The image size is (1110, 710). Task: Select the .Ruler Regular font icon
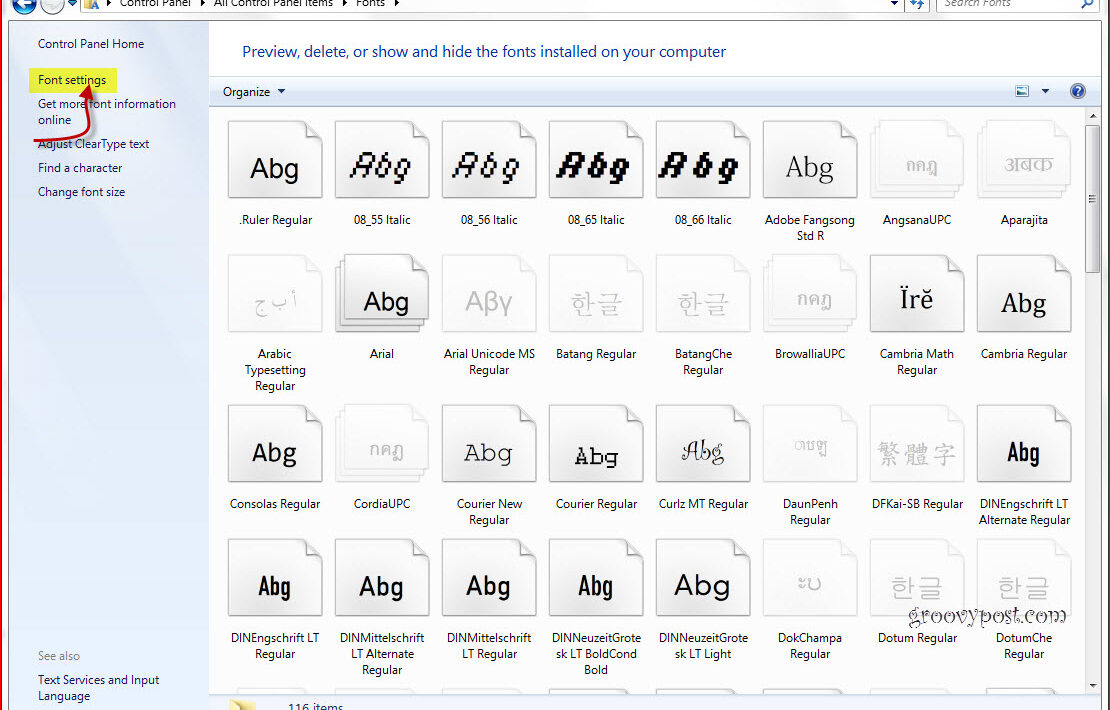tap(275, 159)
